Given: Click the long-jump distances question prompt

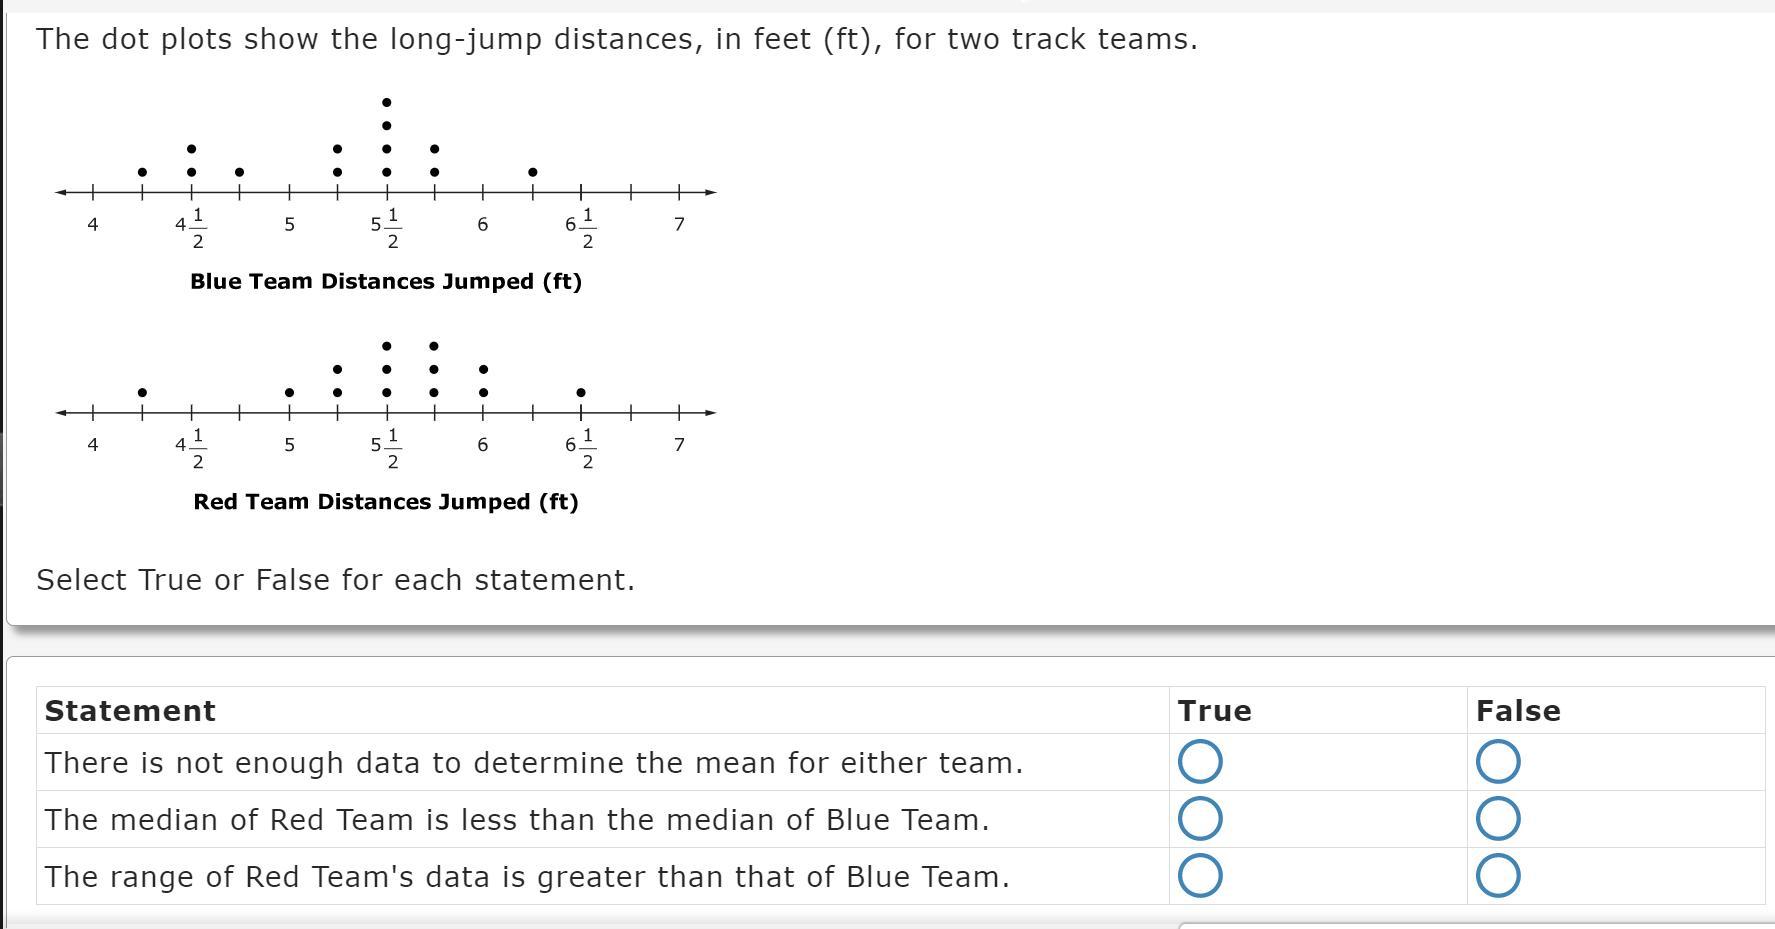Looking at the screenshot, I should pyautogui.click(x=616, y=40).
